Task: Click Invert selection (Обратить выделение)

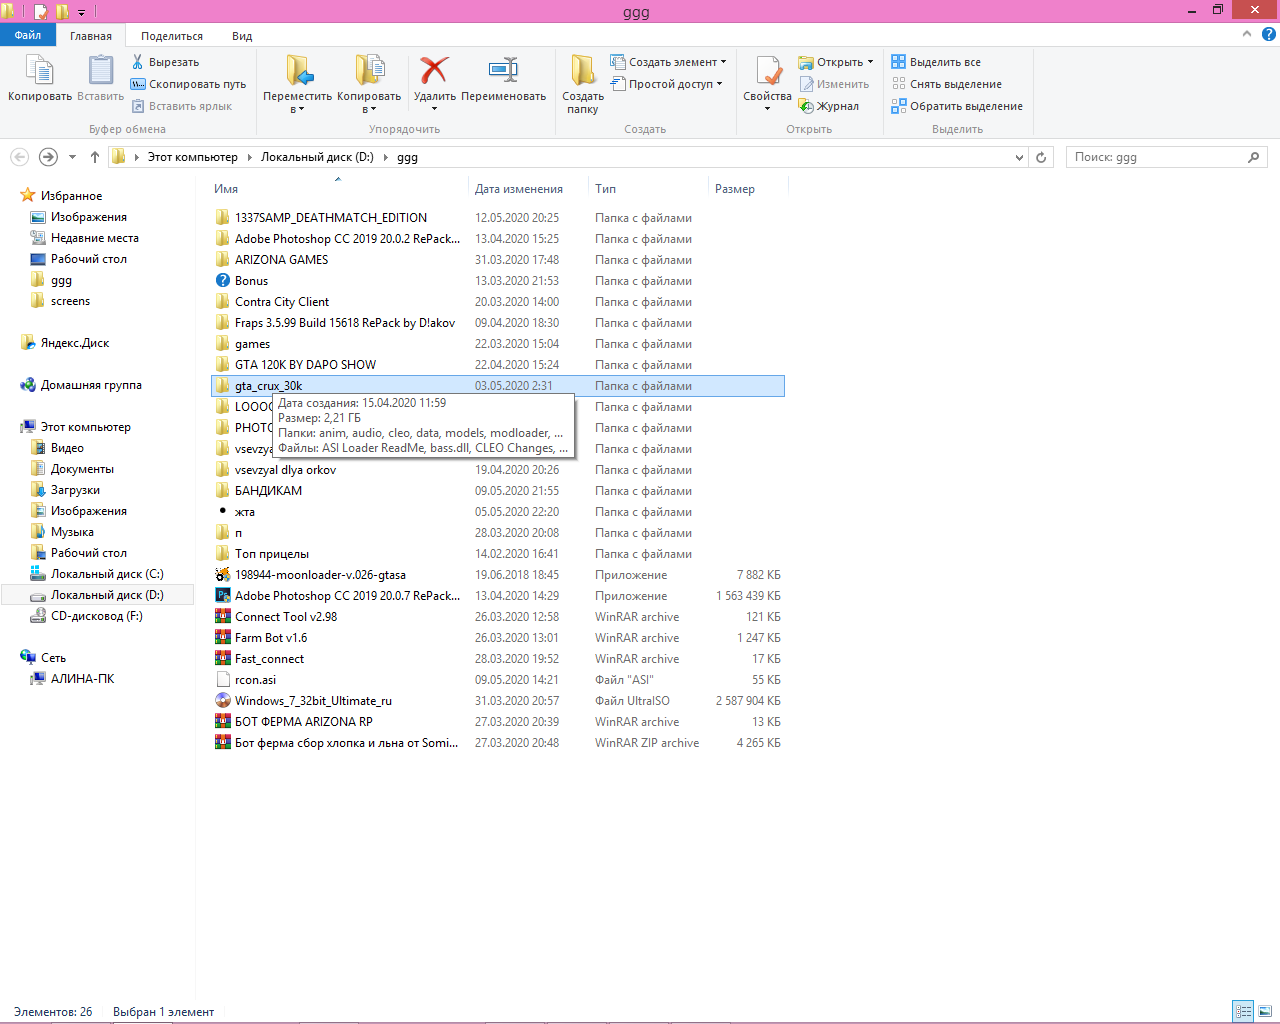Action: 957,106
